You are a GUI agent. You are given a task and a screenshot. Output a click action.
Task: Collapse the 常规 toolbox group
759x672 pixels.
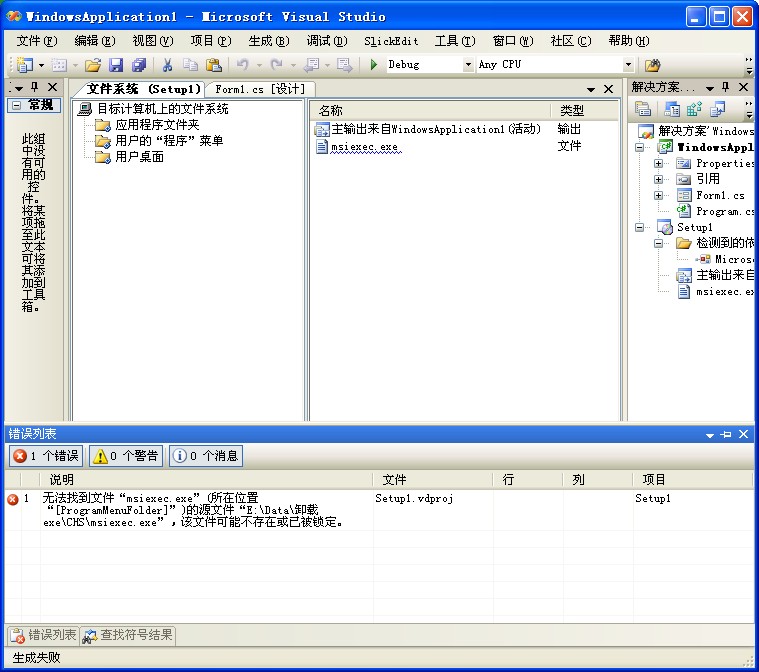16,105
